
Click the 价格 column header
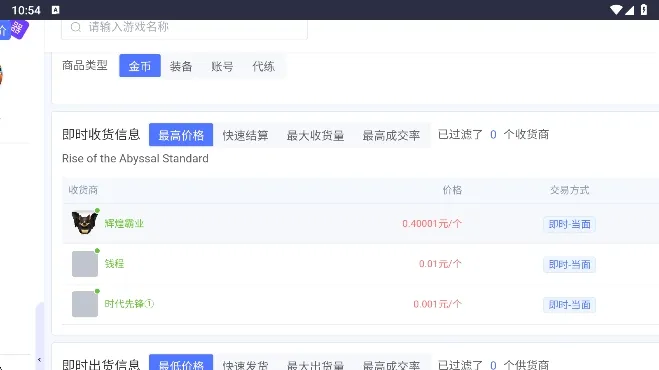tap(452, 190)
